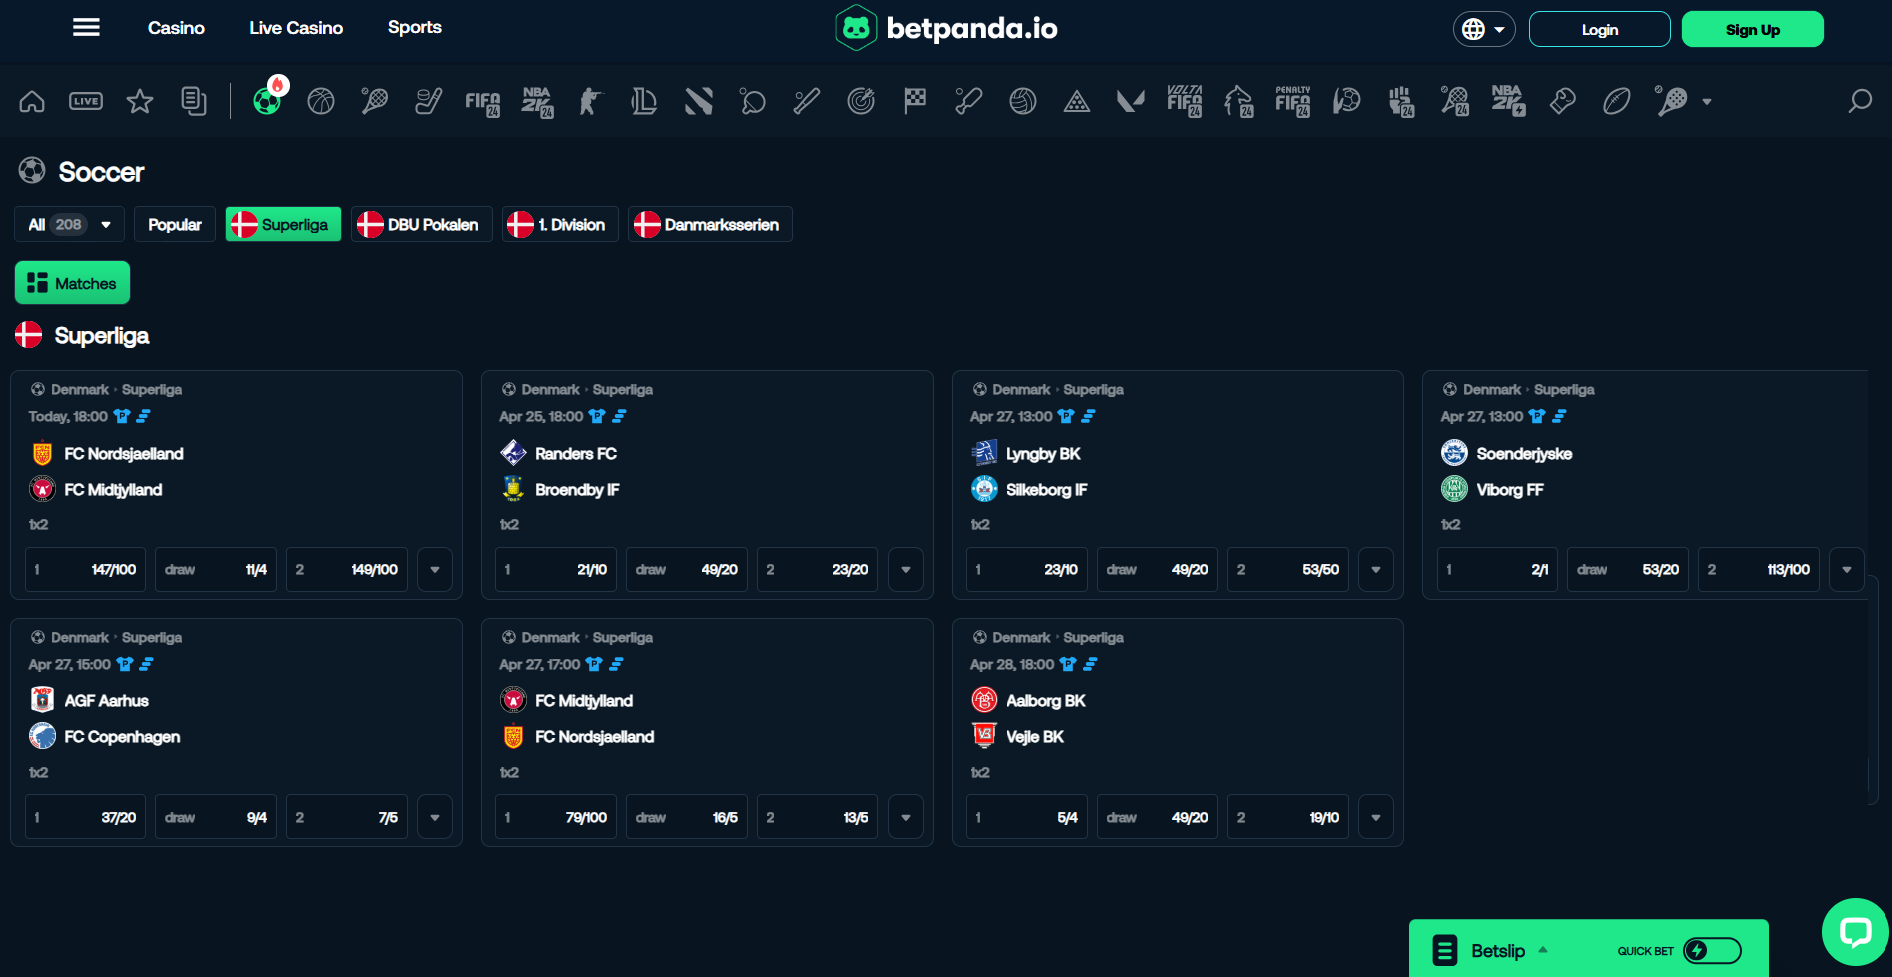Expand more markets for AGF Aarhus match
Viewport: 1892px width, 977px height.
coord(435,818)
